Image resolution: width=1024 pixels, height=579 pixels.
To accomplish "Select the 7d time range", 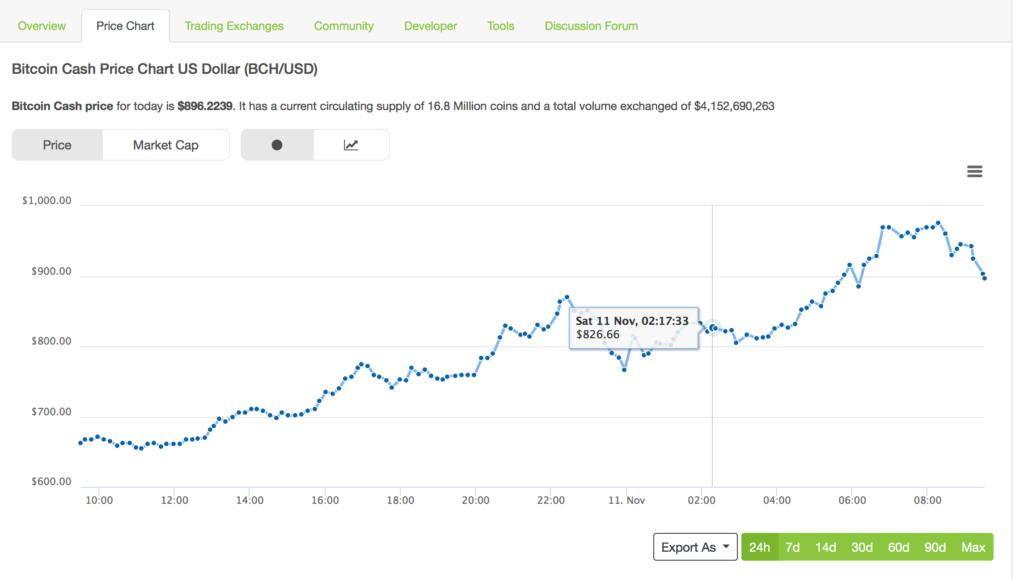I will click(792, 547).
